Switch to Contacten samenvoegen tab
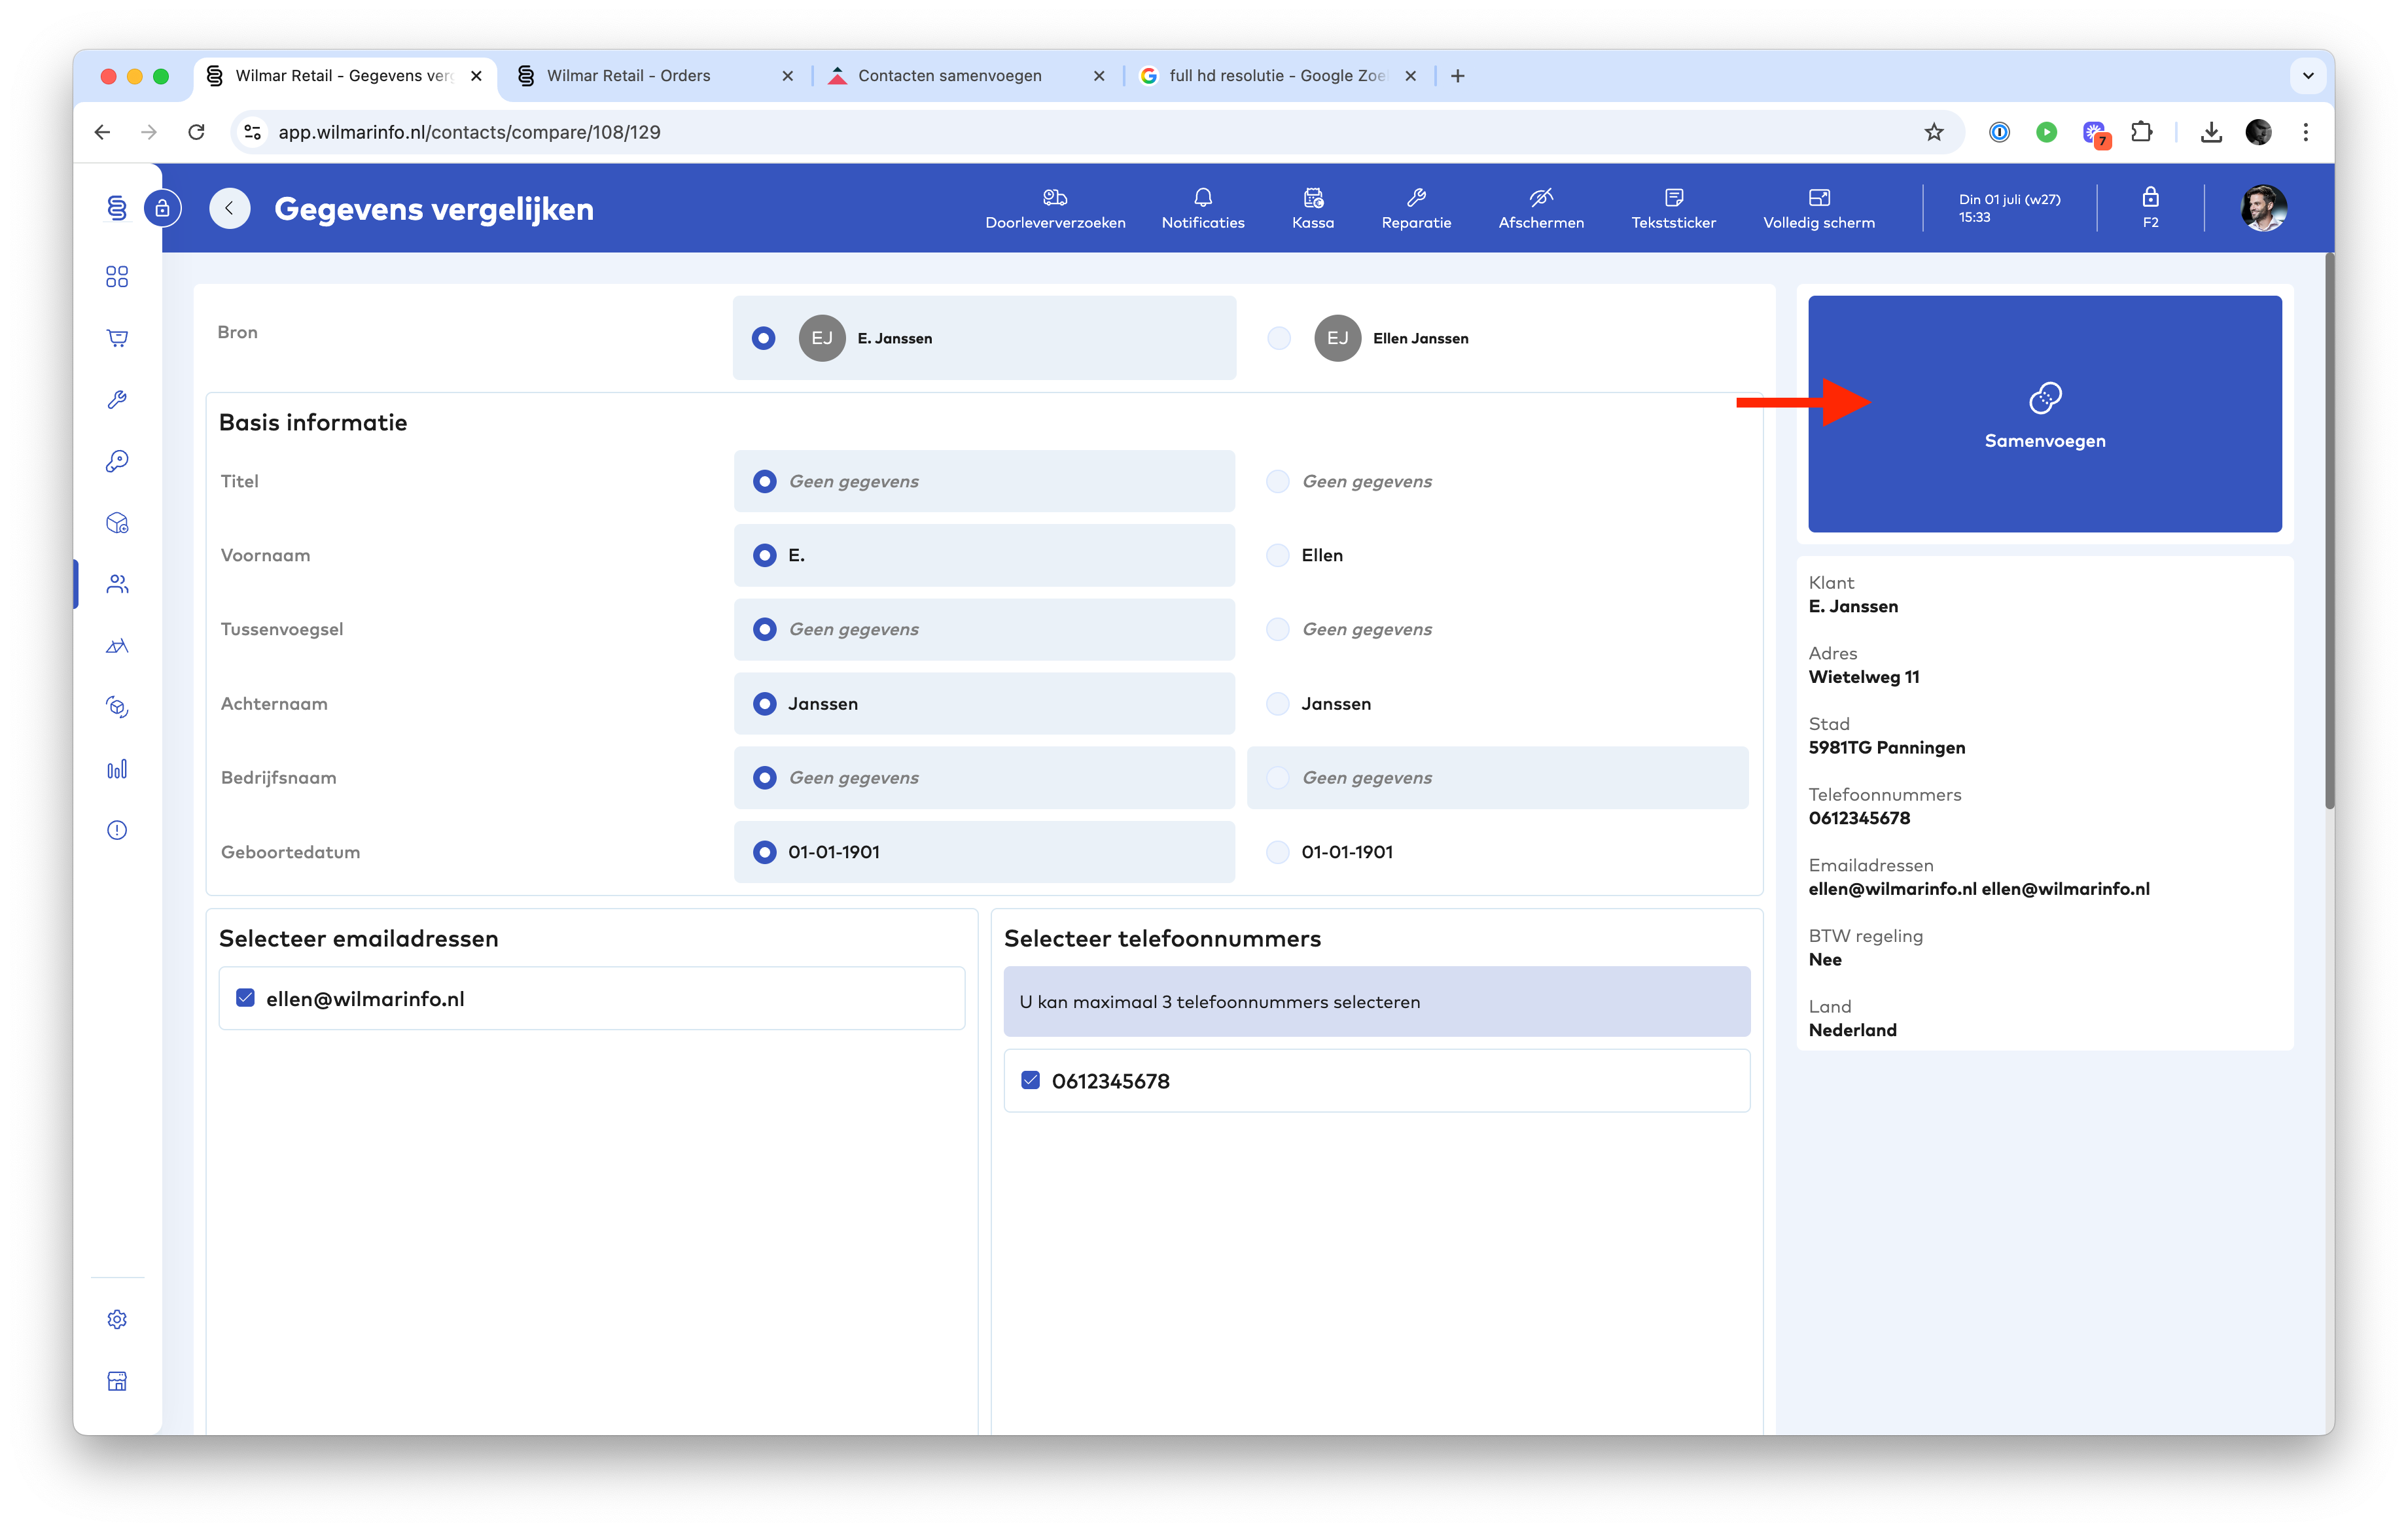This screenshot has height=1532, width=2408. (950, 76)
